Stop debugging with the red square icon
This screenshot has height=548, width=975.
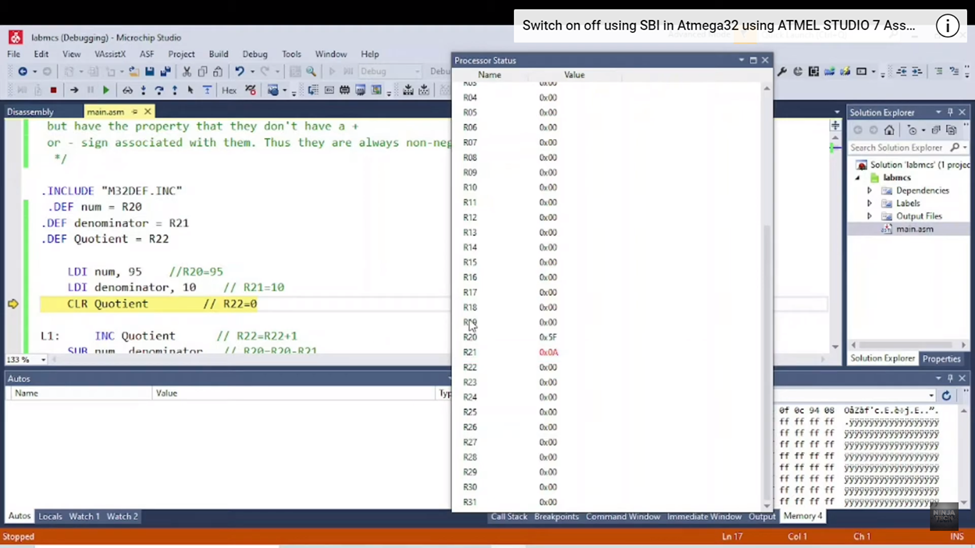click(53, 90)
